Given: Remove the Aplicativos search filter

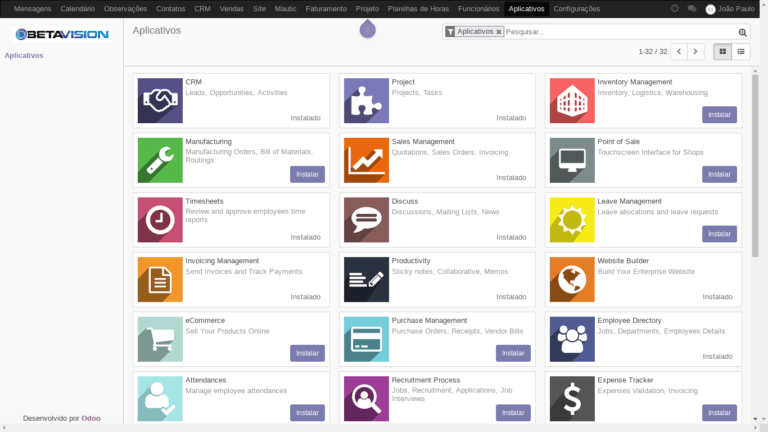Looking at the screenshot, I should coord(499,32).
